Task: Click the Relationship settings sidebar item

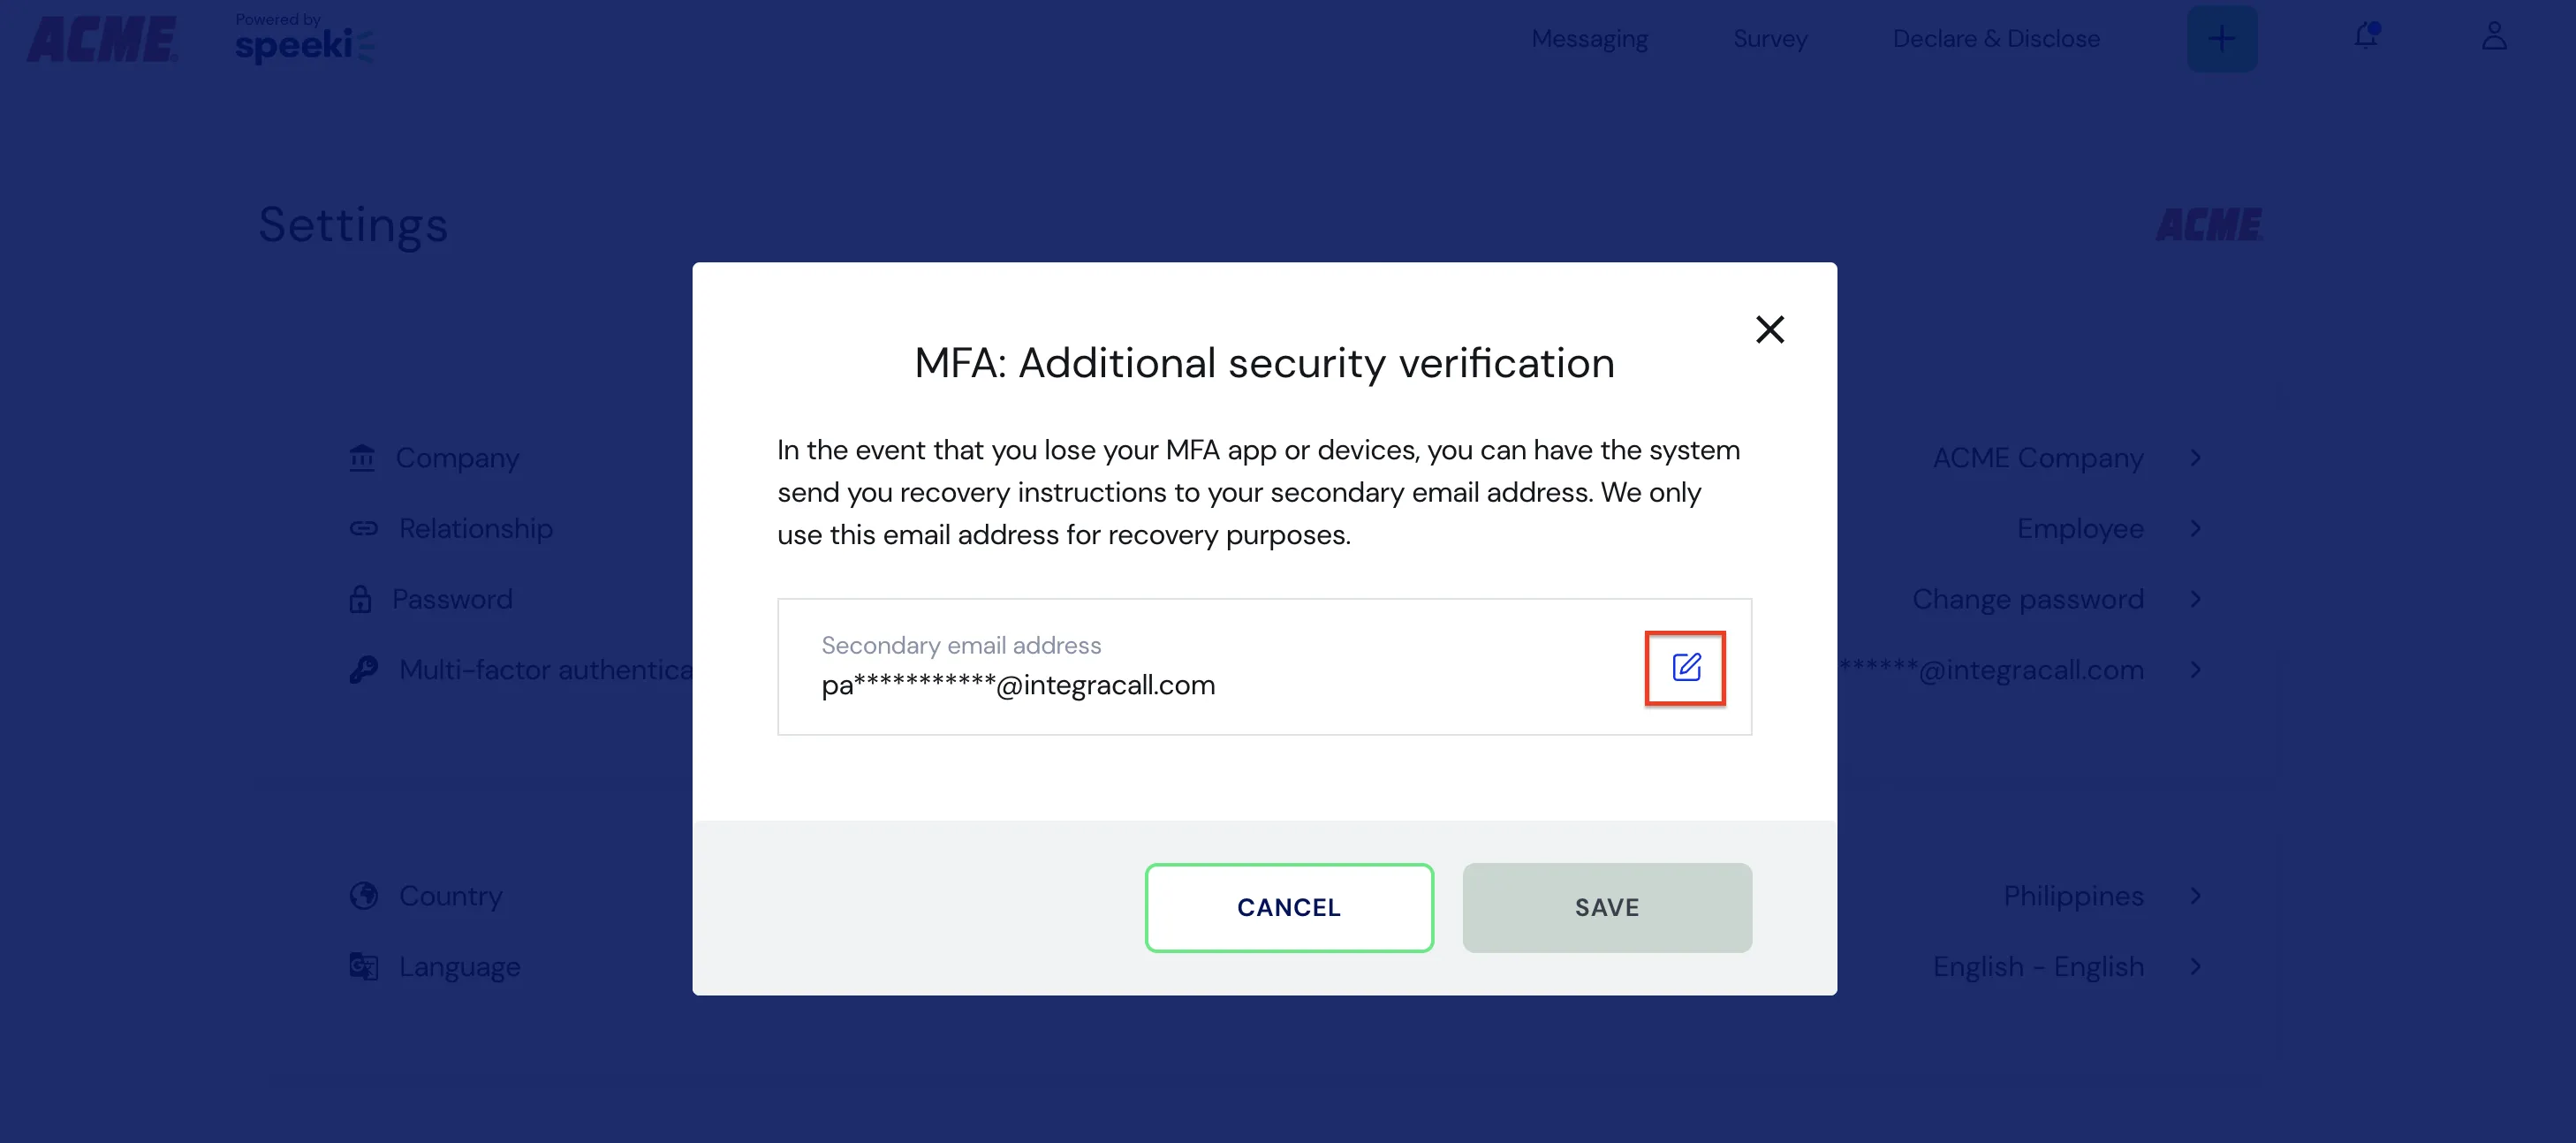Action: click(x=474, y=529)
